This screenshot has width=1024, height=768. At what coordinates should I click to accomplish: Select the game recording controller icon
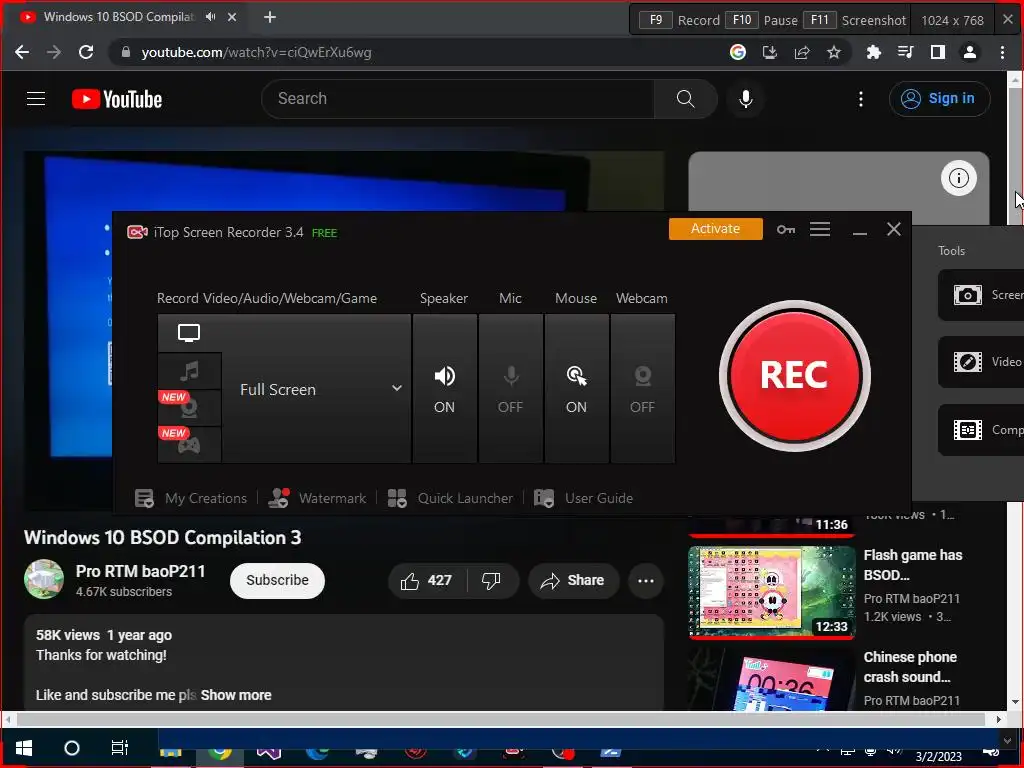(189, 445)
